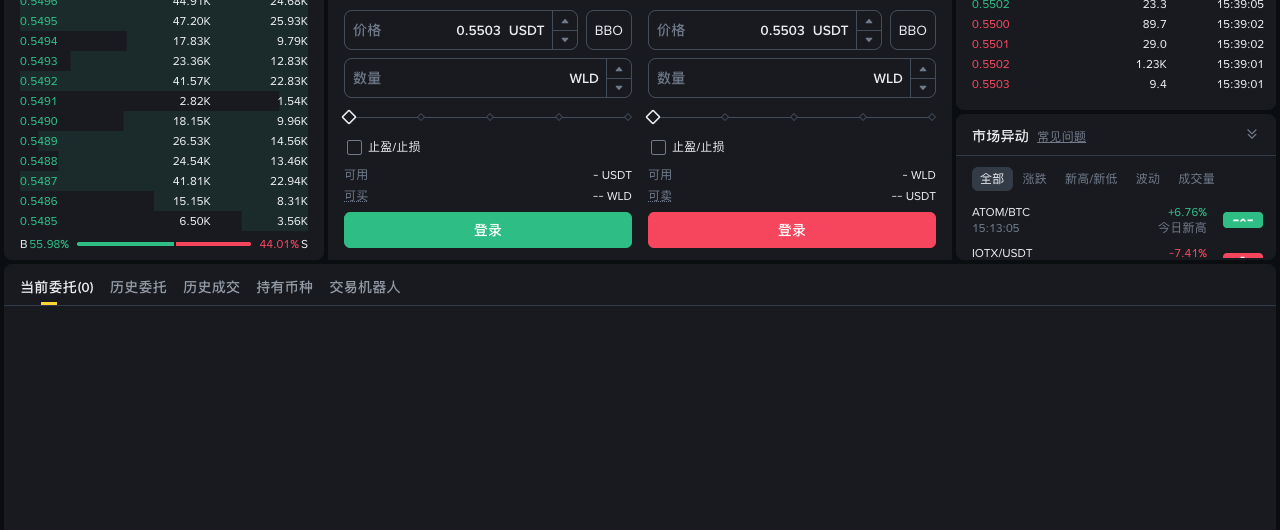Image resolution: width=1280 pixels, height=530 pixels.
Task: Select 新高/新低 filter tab
Action: tap(1091, 179)
